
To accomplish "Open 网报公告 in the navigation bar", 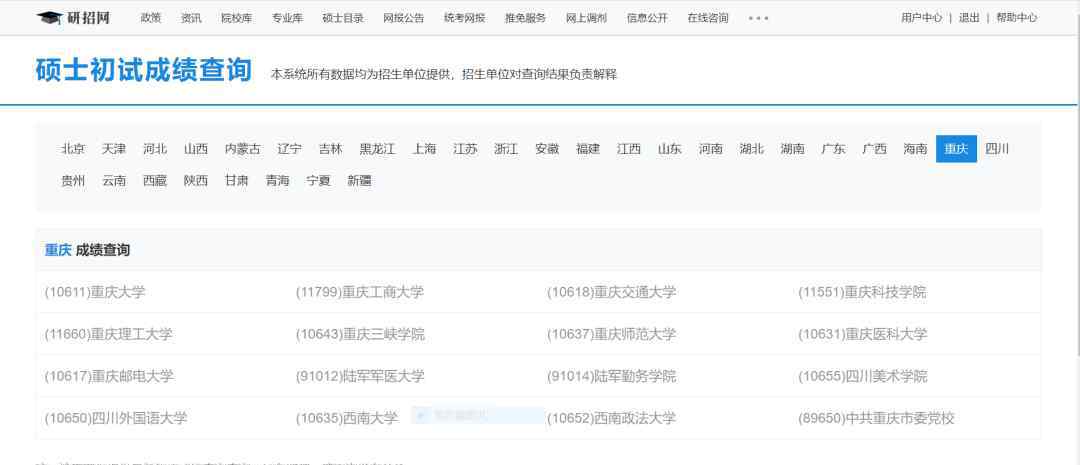I will click(404, 18).
